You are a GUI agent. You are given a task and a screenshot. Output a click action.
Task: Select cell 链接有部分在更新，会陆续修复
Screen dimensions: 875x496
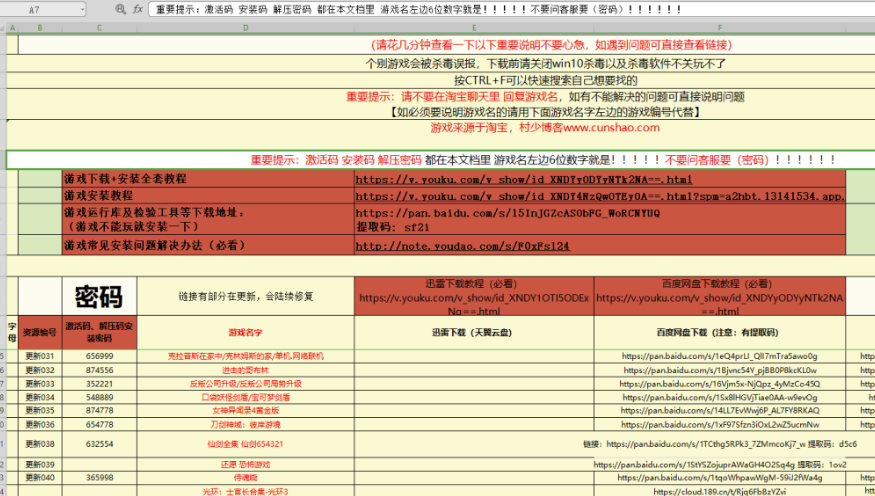pos(246,296)
